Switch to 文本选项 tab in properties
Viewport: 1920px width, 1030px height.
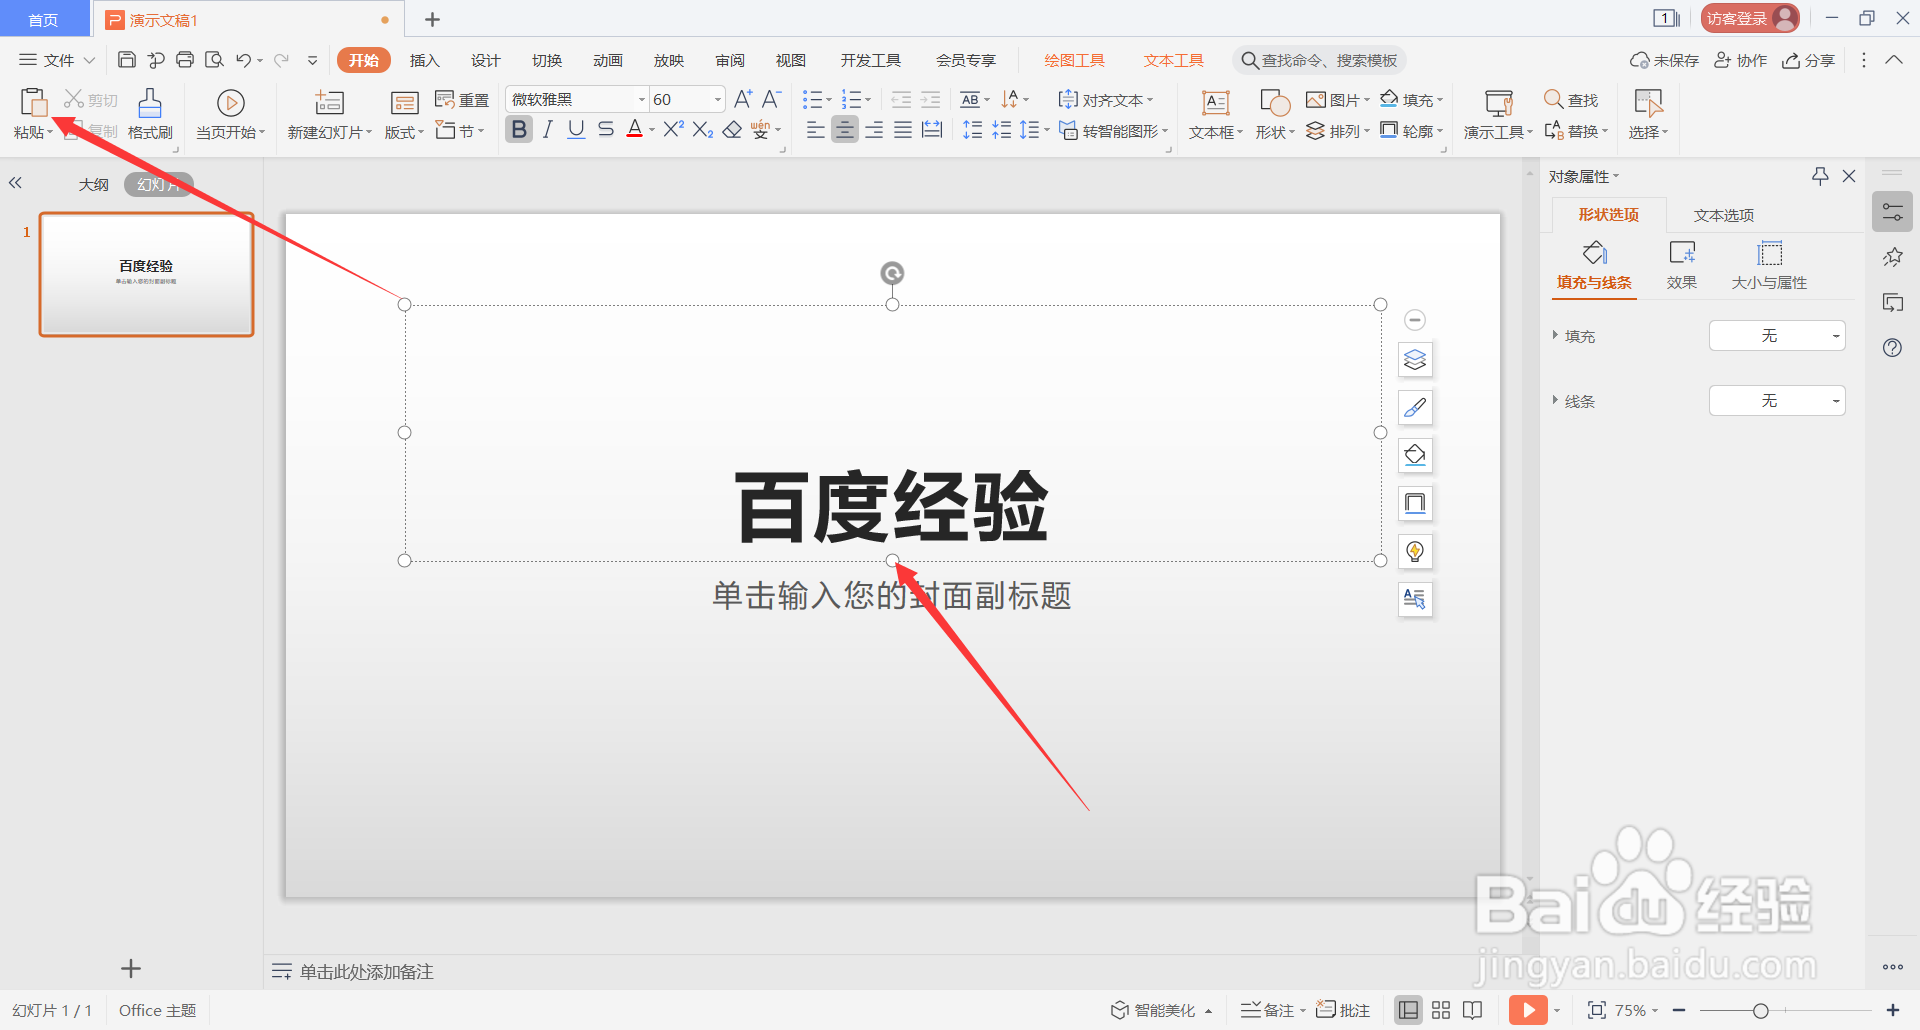tap(1723, 215)
